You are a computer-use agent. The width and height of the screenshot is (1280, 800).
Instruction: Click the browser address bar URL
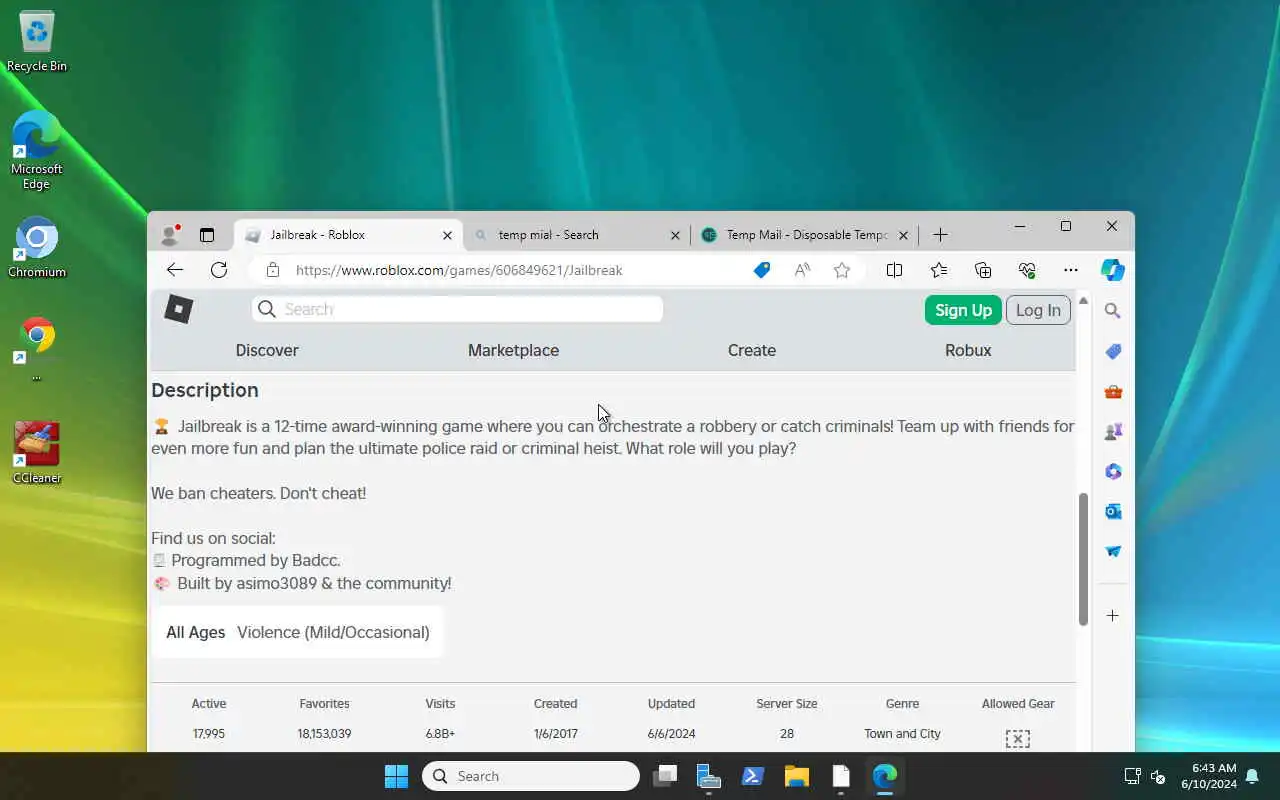[x=459, y=270]
